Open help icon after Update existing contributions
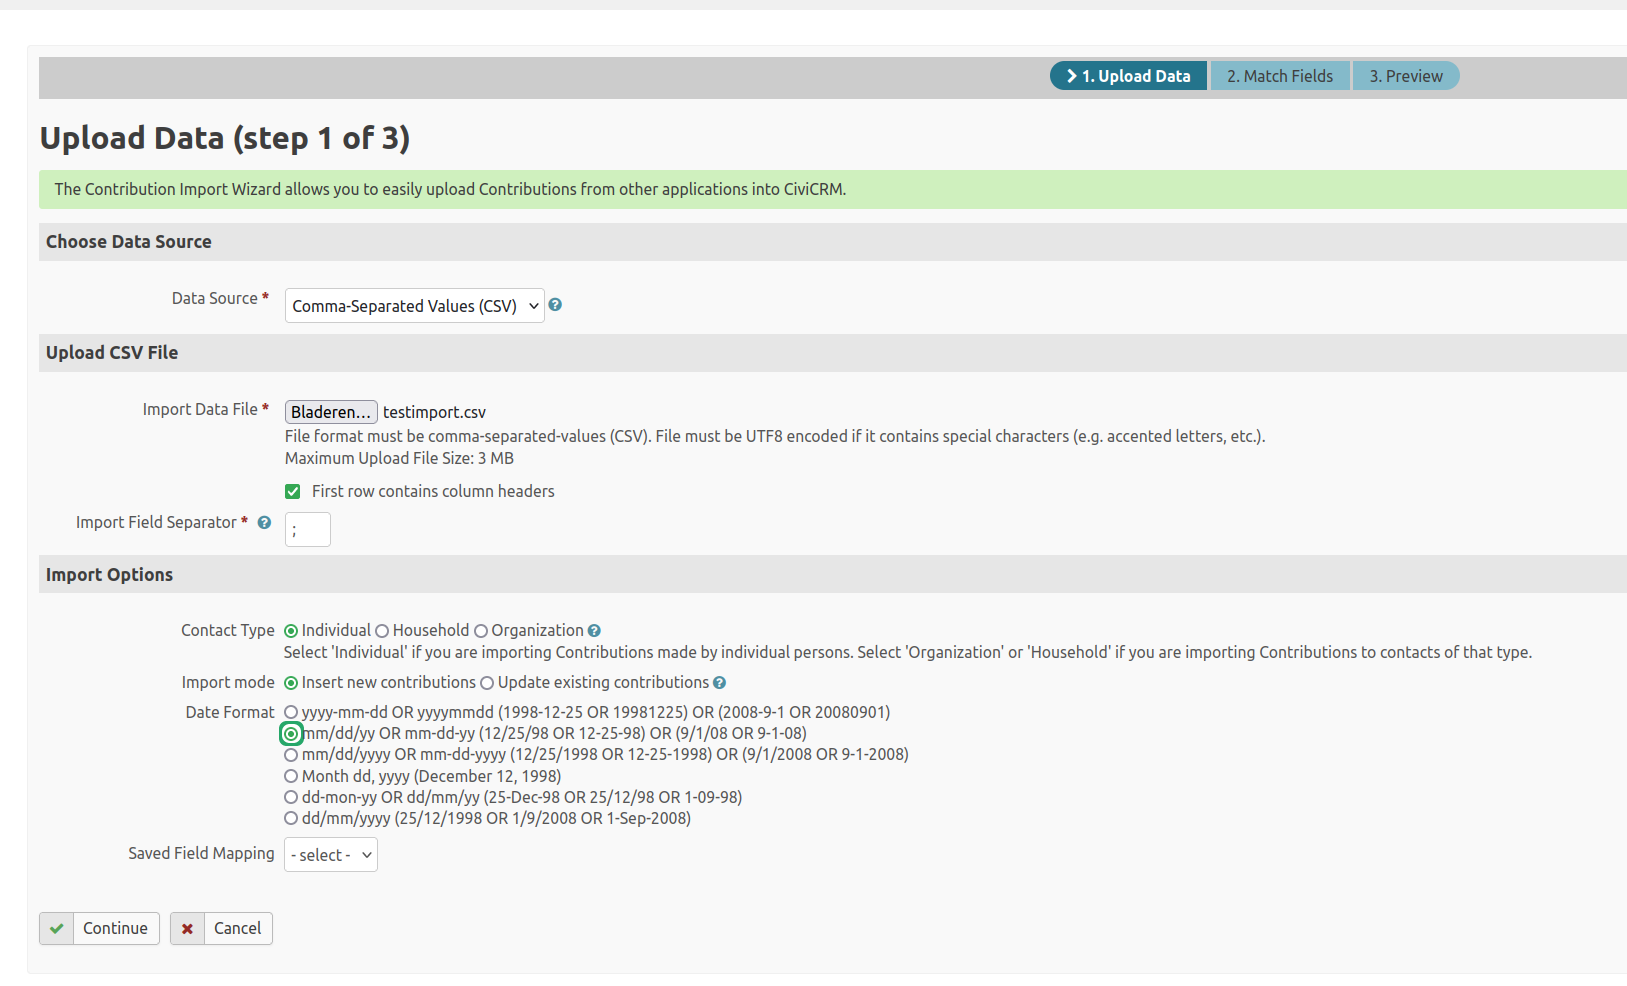The height and width of the screenshot is (986, 1627). pyautogui.click(x=719, y=683)
